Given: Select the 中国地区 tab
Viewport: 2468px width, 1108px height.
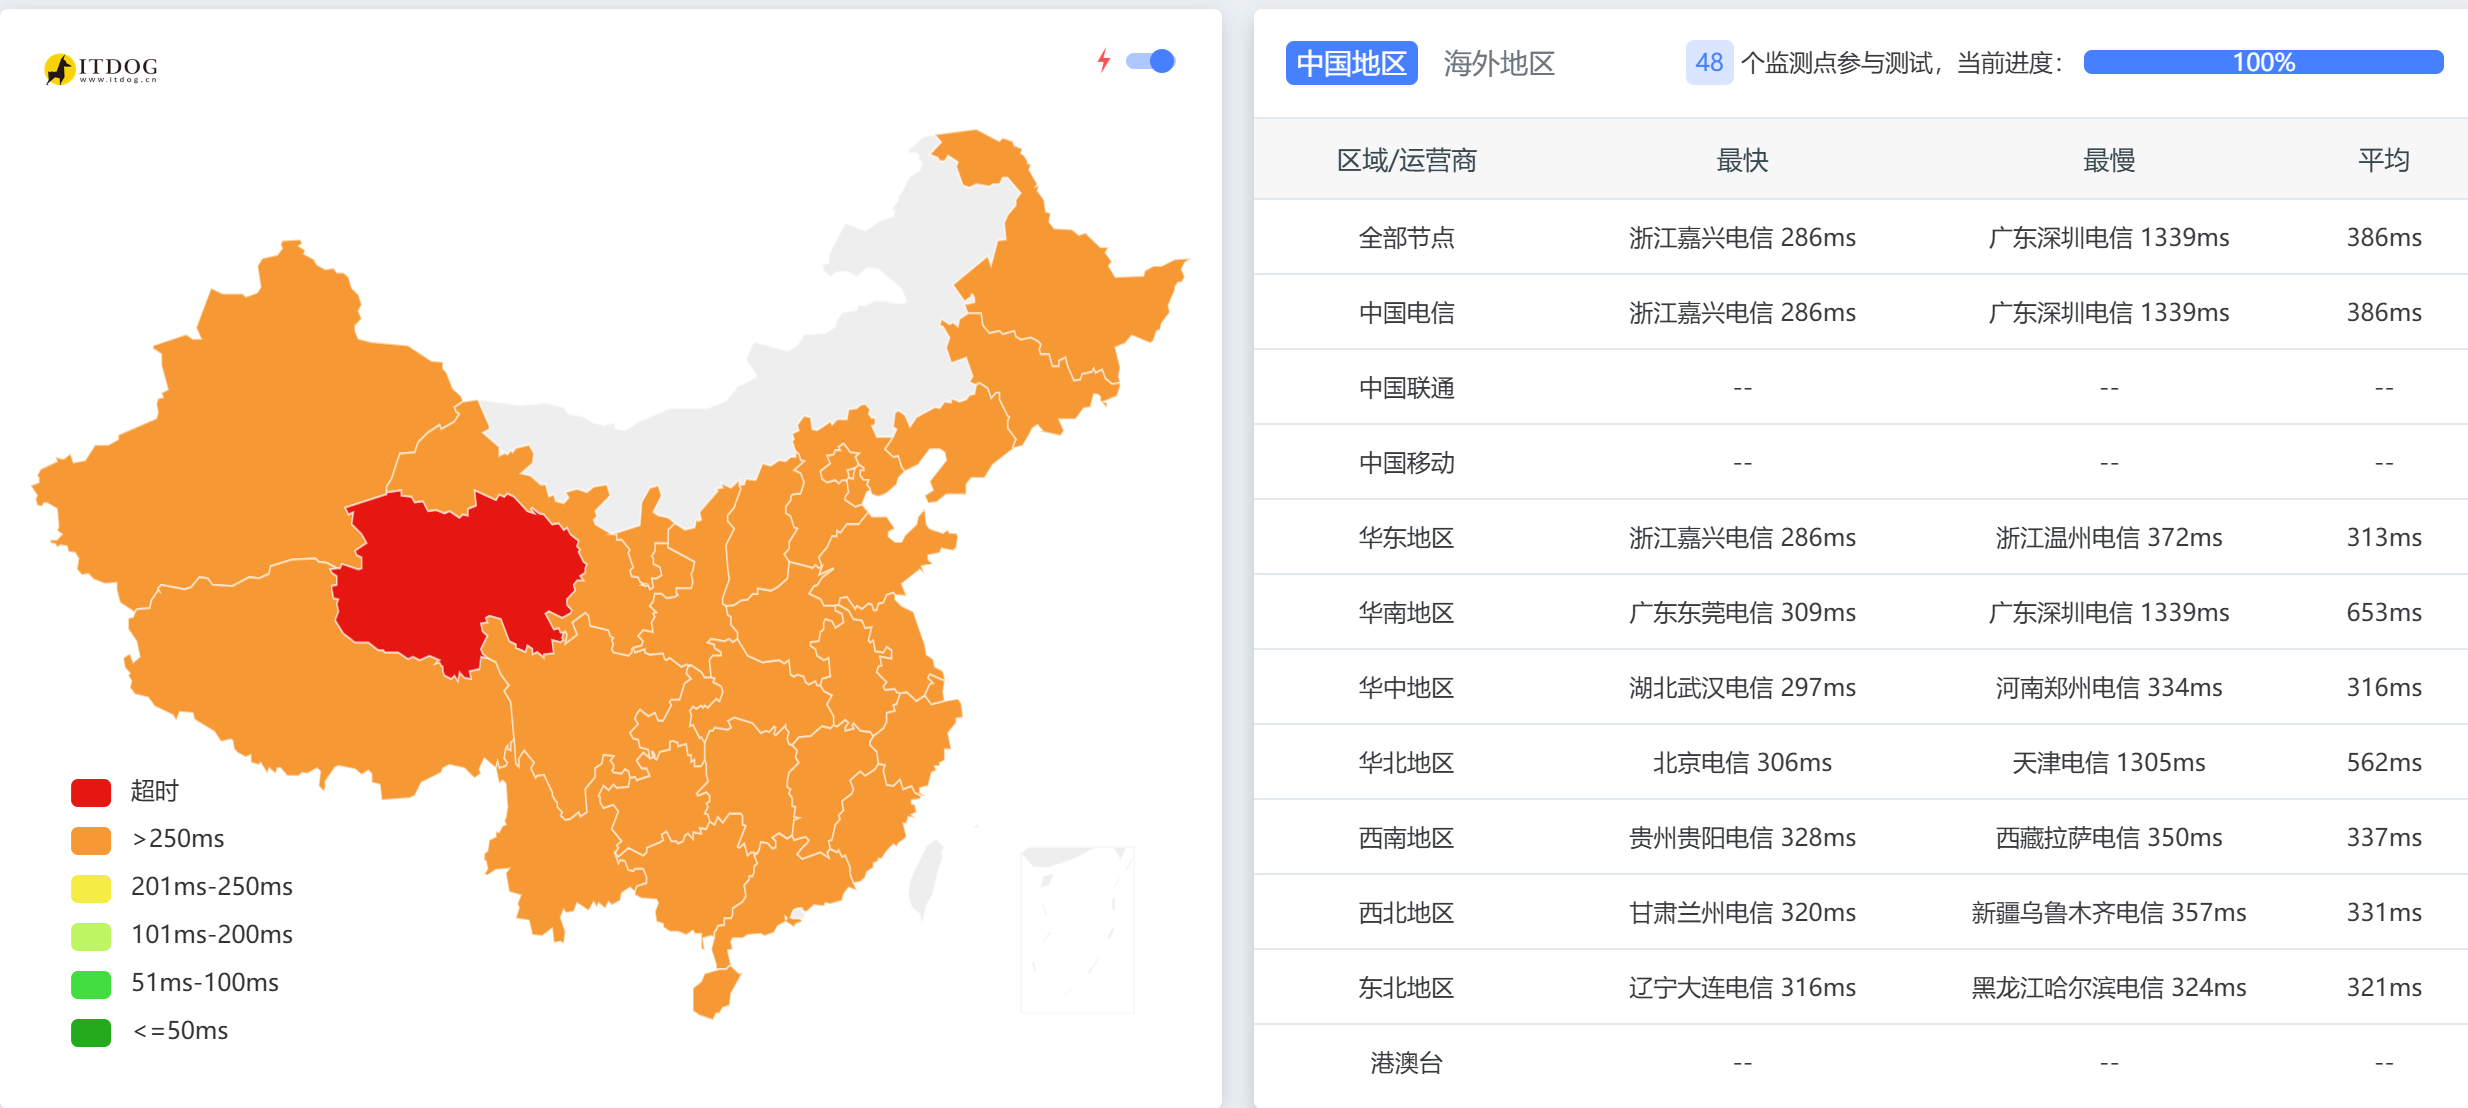Looking at the screenshot, I should [x=1352, y=62].
